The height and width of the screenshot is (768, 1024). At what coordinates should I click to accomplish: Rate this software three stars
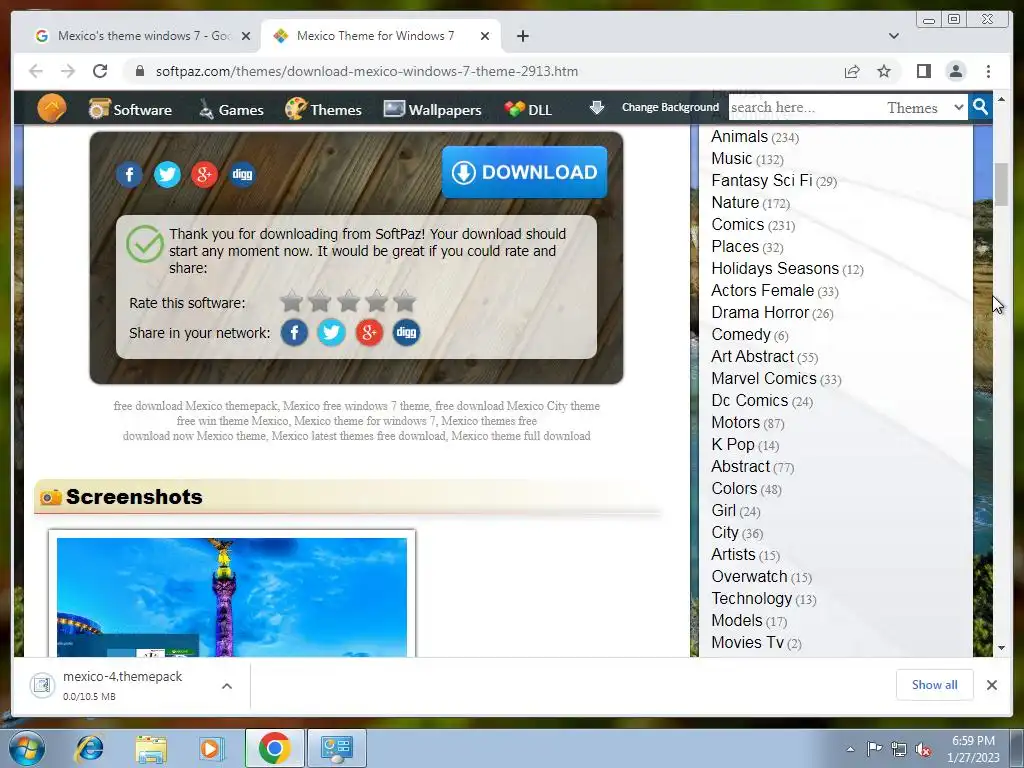(x=348, y=302)
